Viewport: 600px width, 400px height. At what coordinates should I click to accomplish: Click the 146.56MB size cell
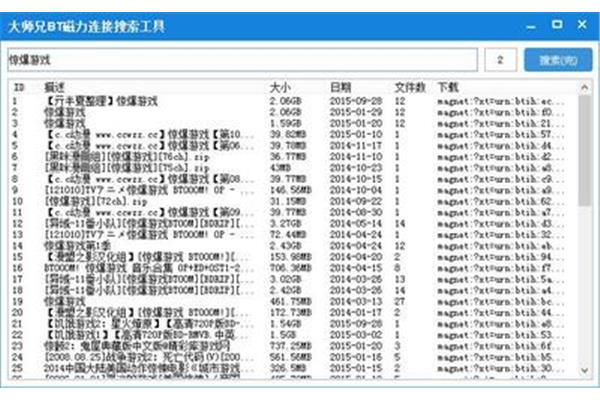coord(291,190)
